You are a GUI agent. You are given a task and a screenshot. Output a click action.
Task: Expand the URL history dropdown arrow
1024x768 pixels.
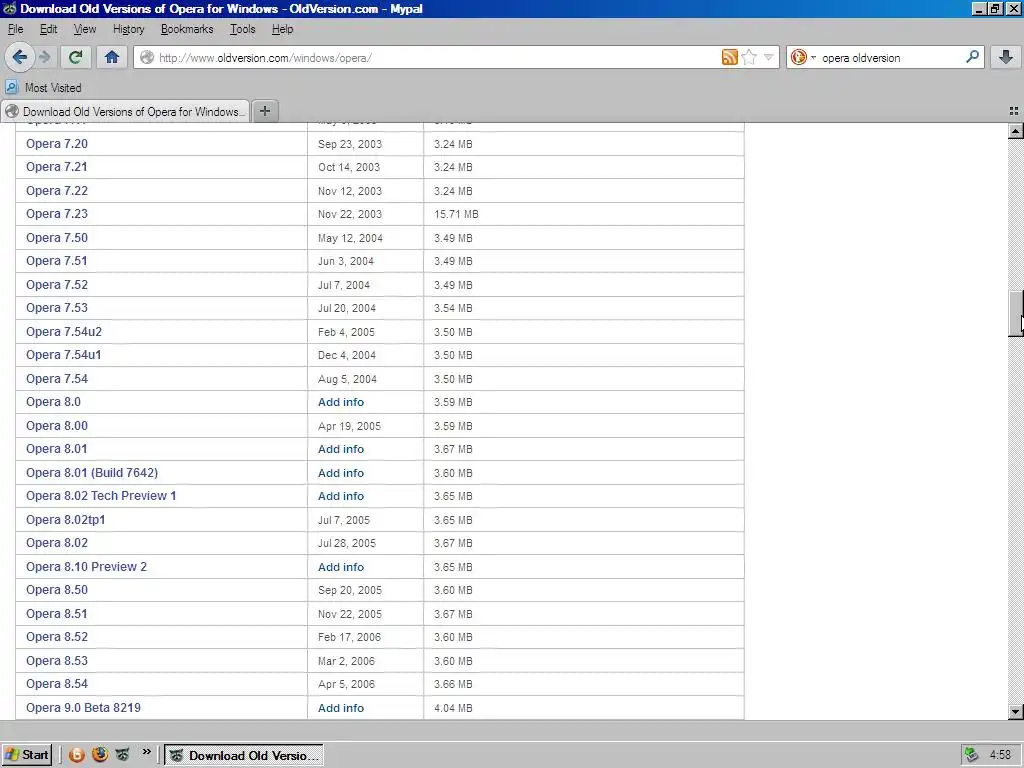[x=769, y=57]
